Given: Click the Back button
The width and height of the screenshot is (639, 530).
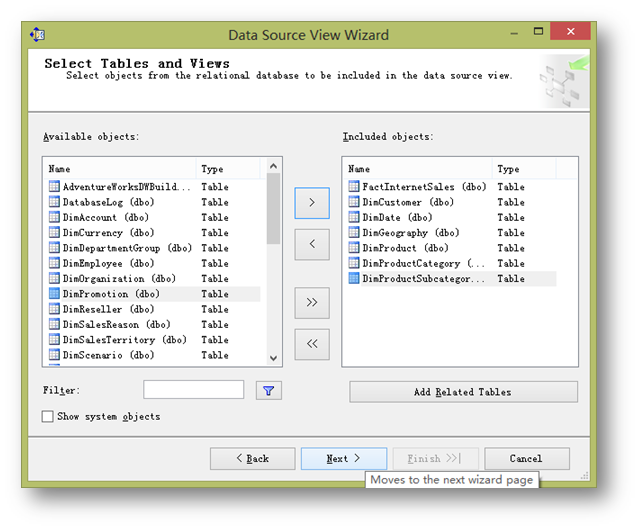Looking at the screenshot, I should pos(253,459).
